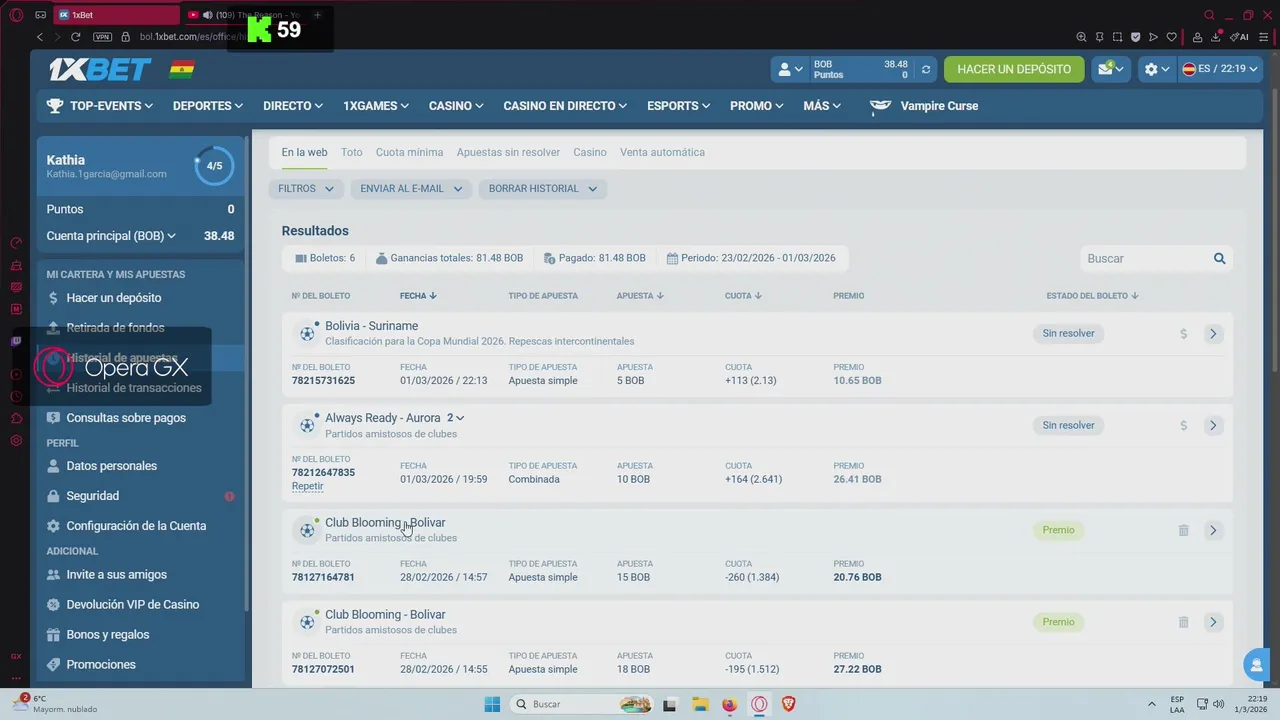Expand the DIRECTO menu
The image size is (1280, 720).
(x=293, y=106)
